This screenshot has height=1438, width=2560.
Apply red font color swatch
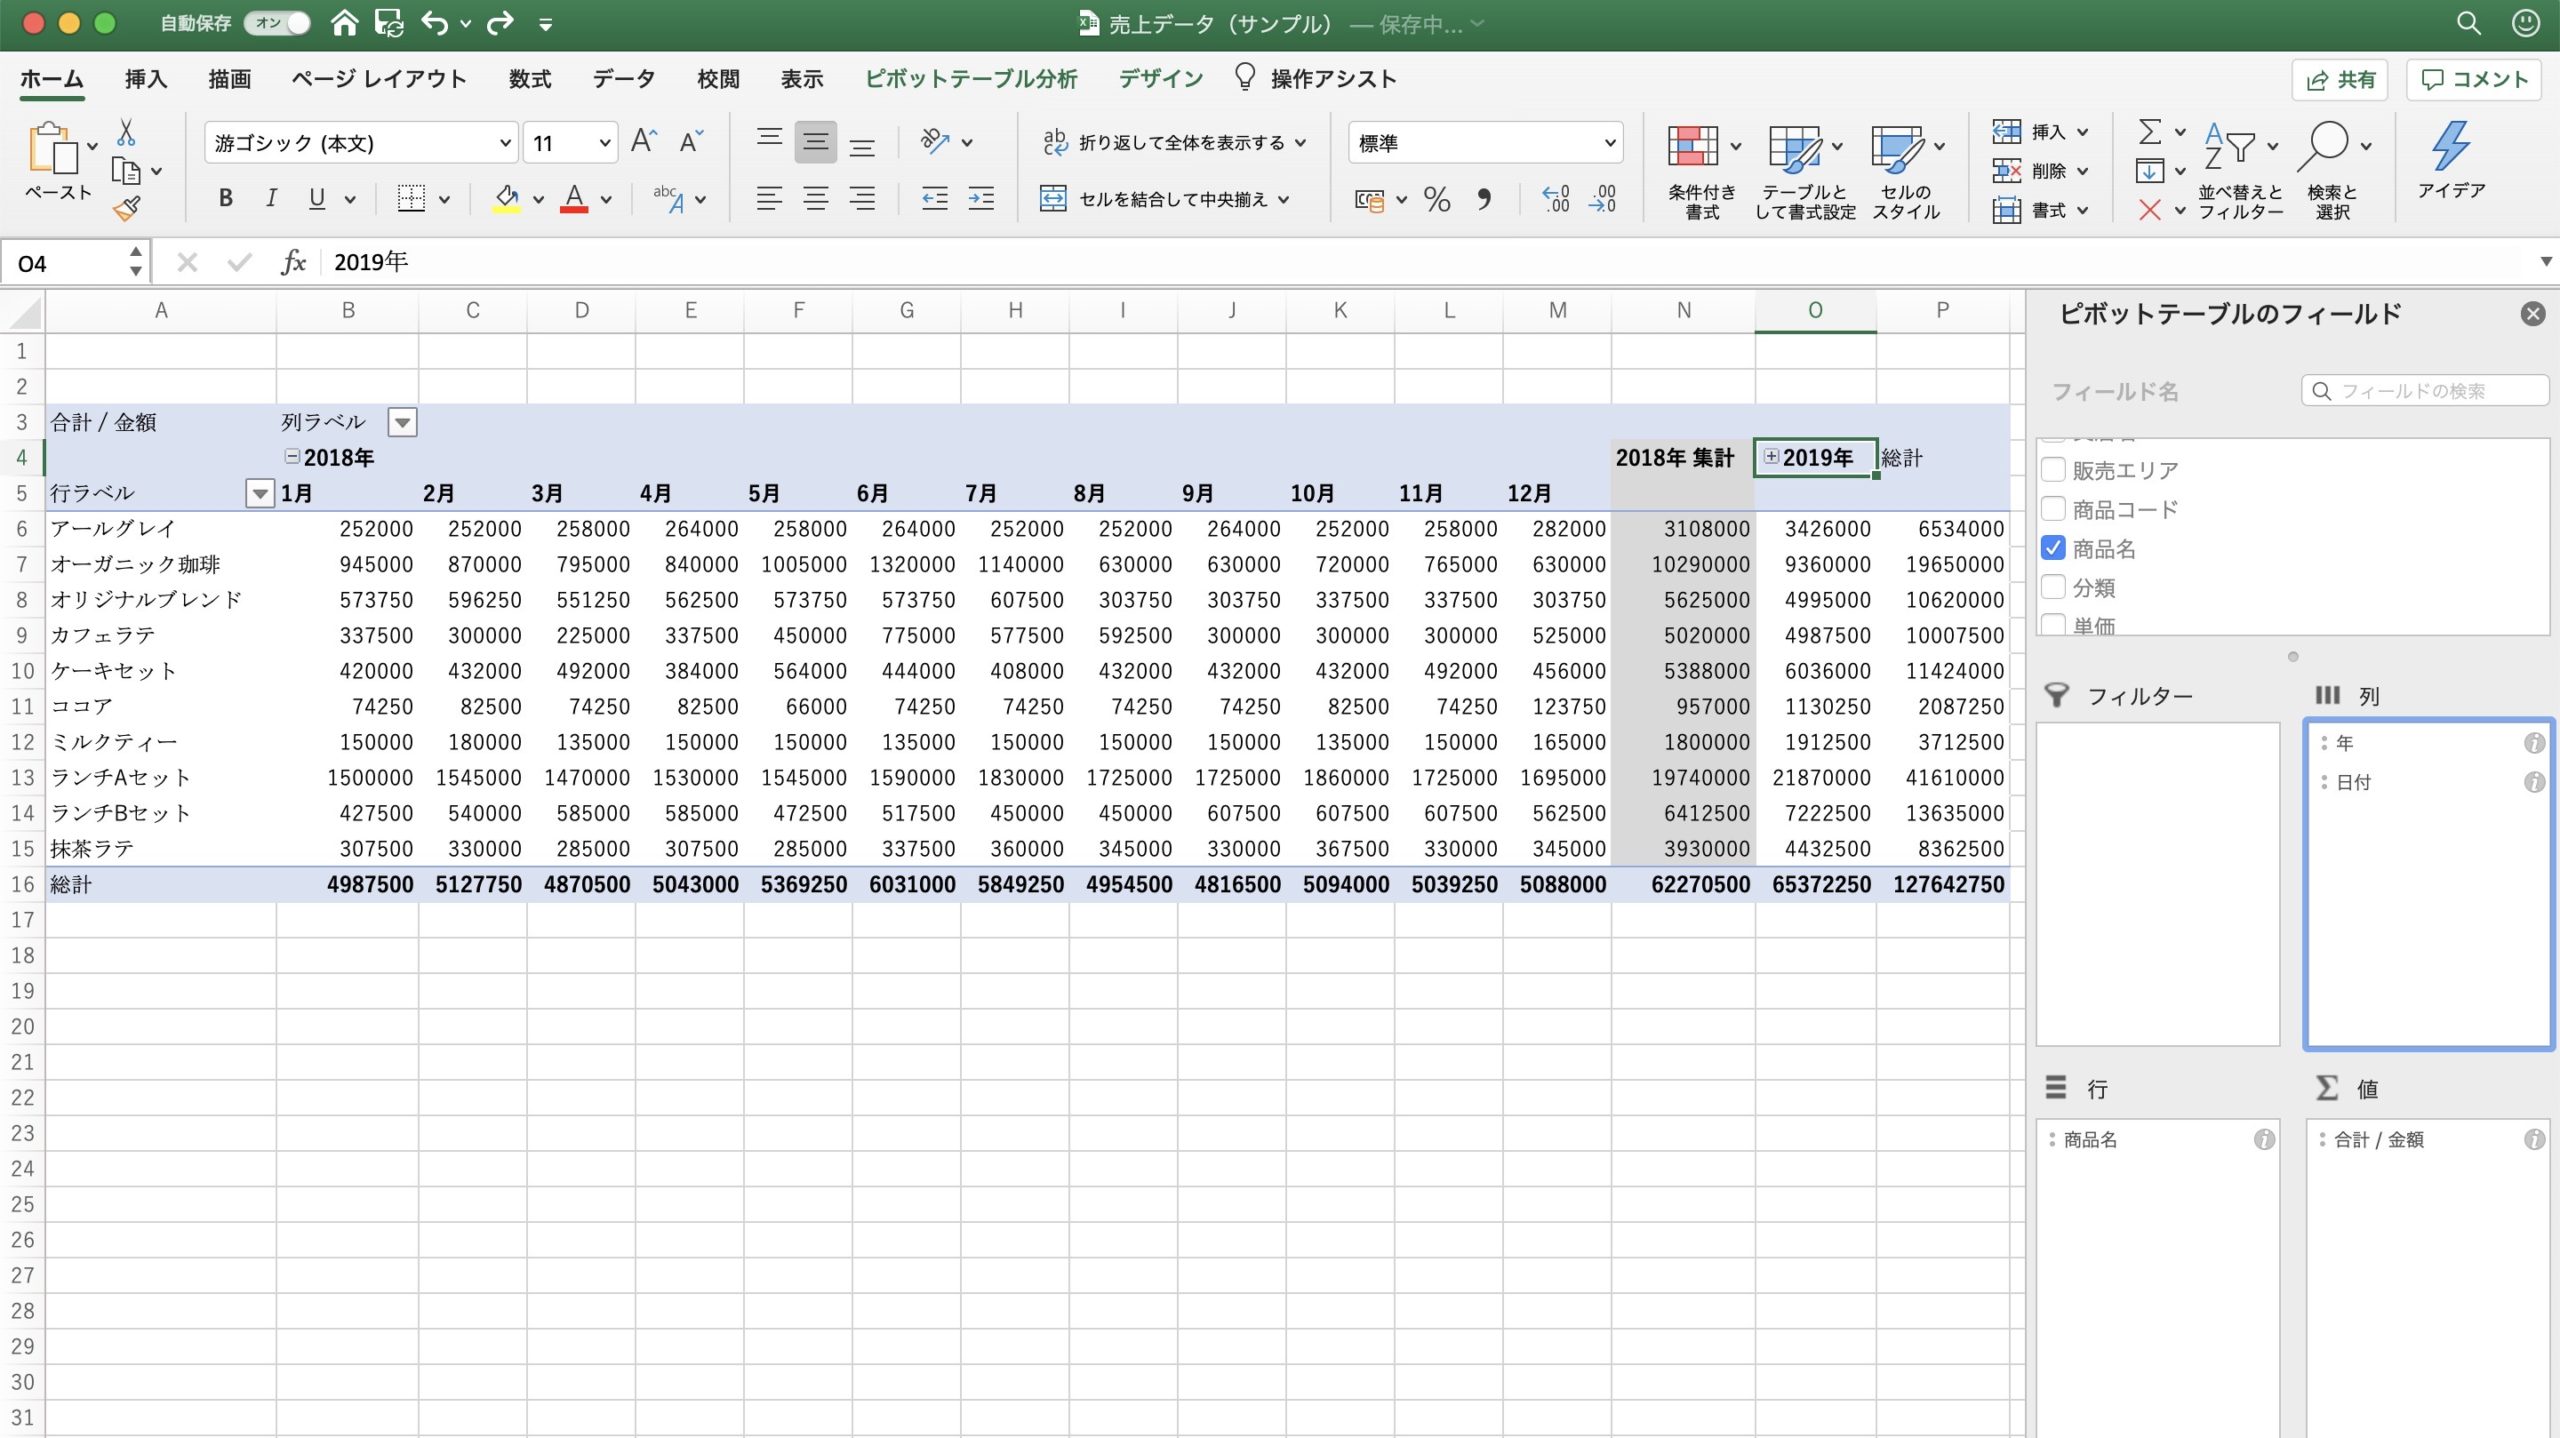(574, 198)
